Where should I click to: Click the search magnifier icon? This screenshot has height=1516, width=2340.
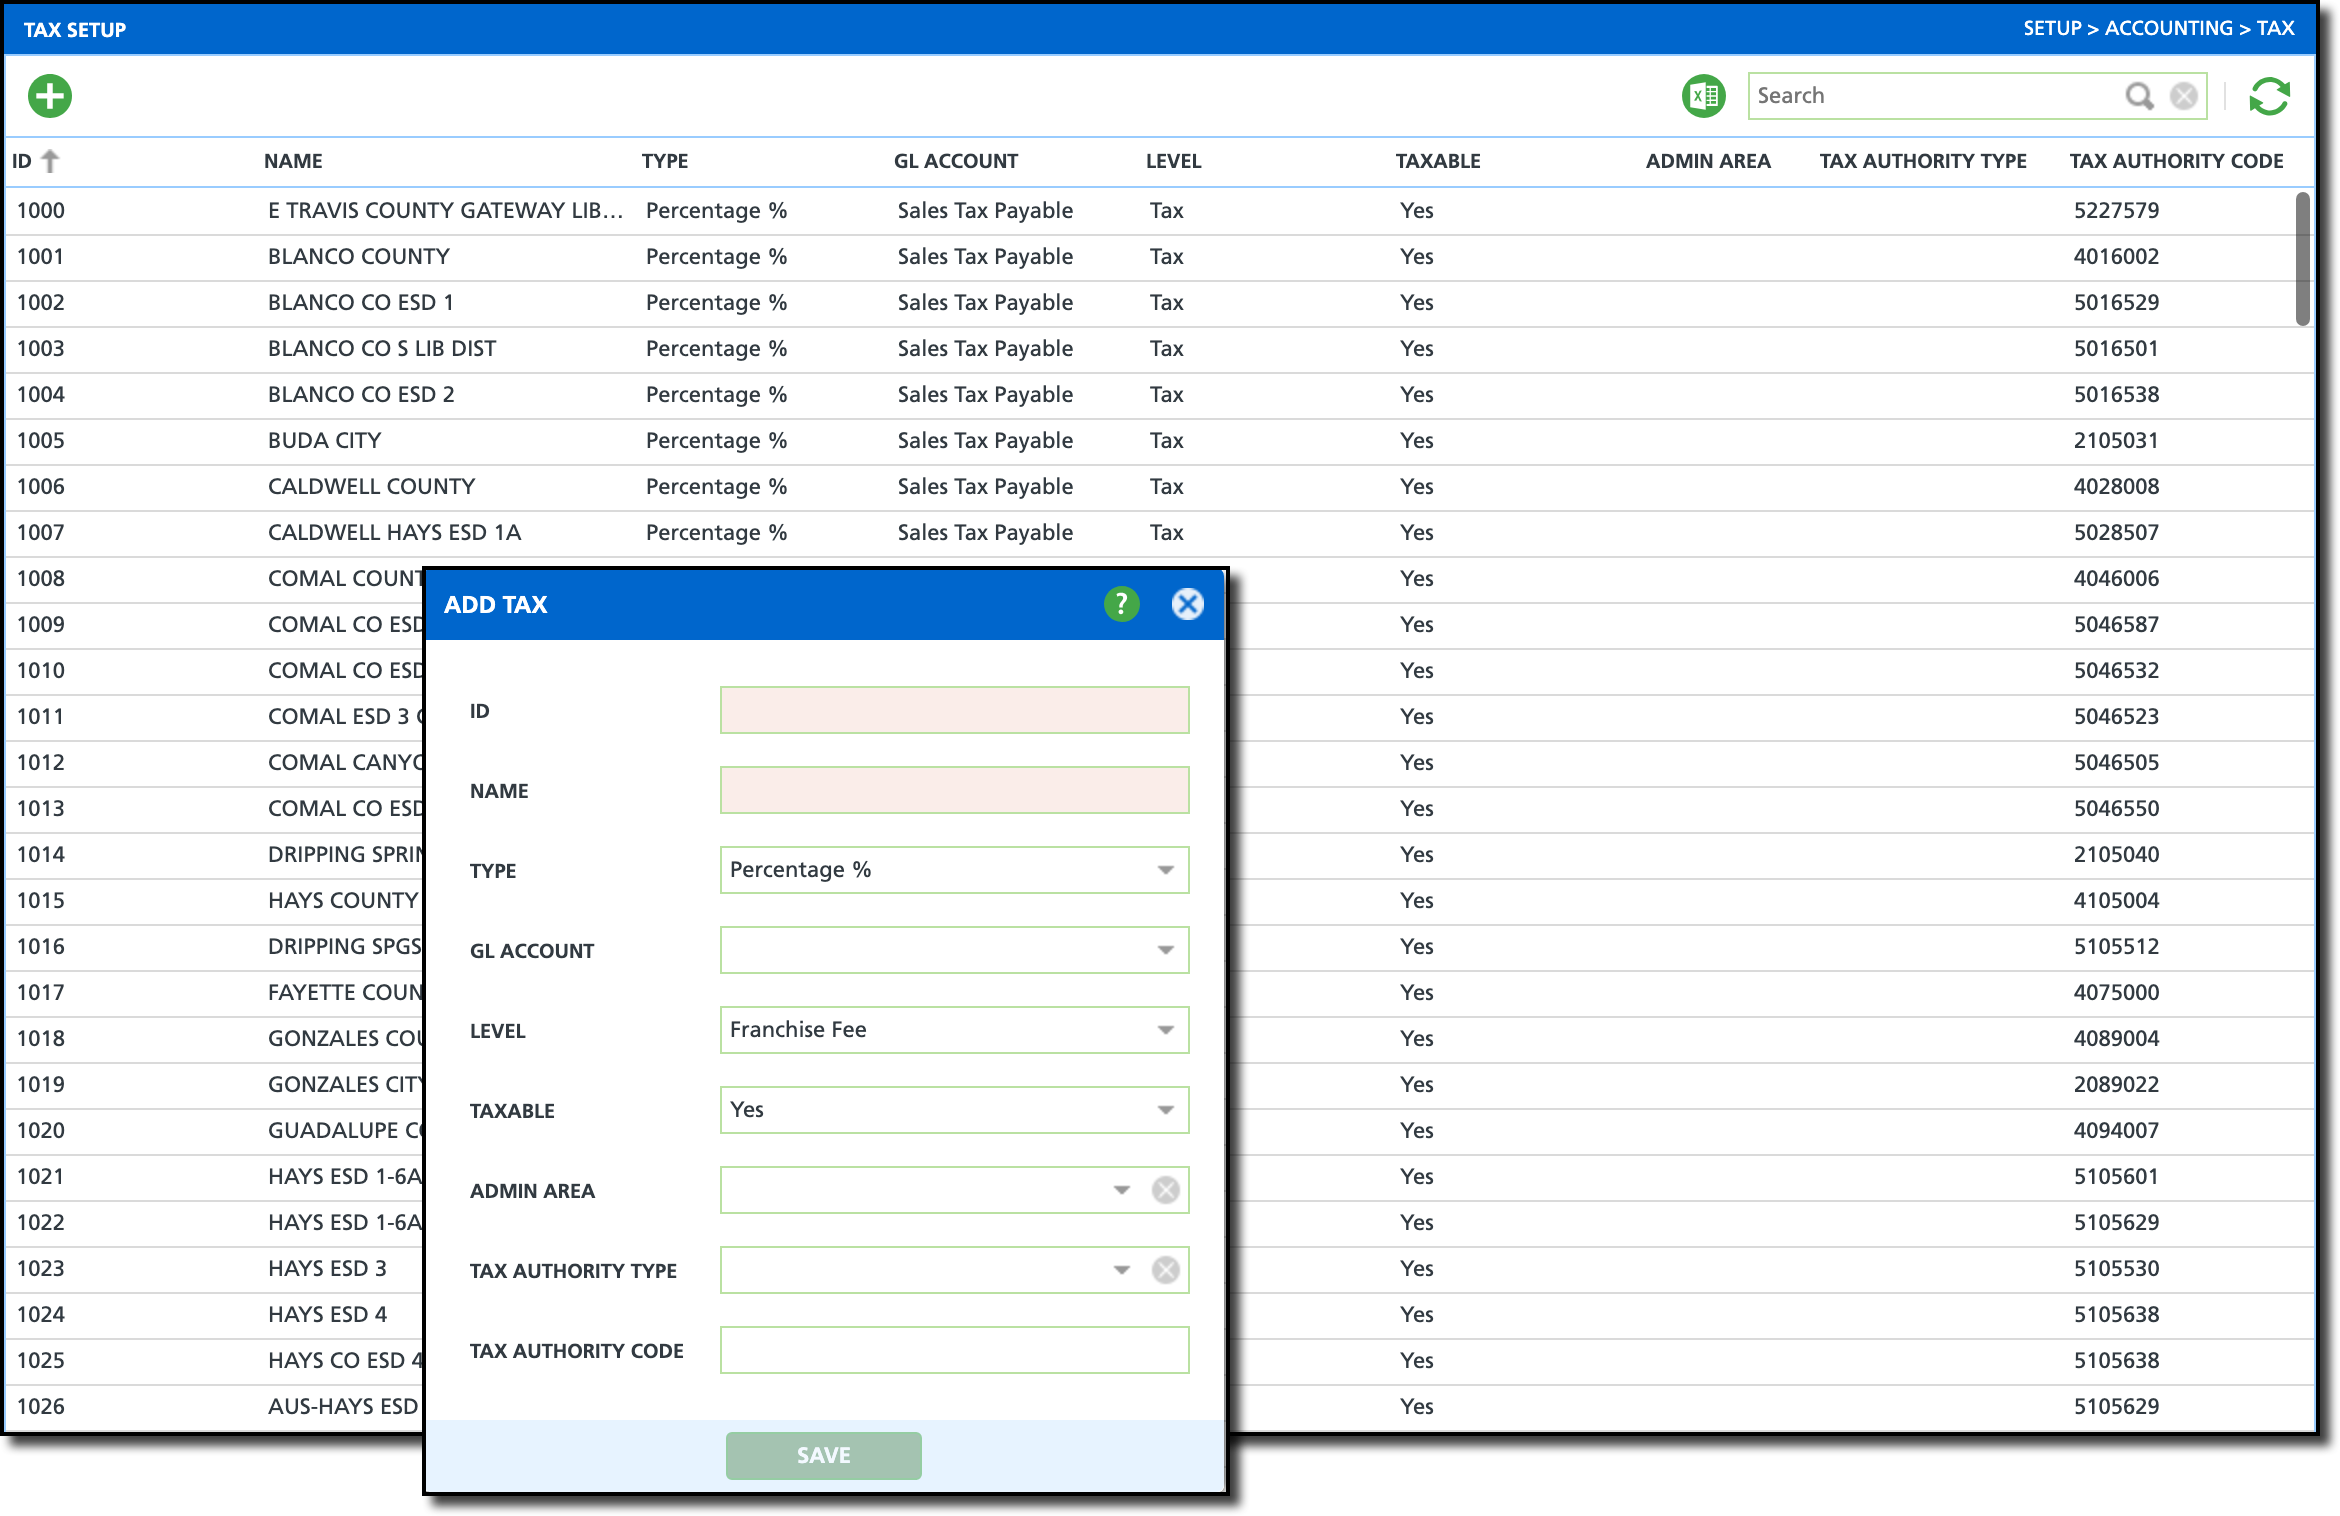pyautogui.click(x=2138, y=96)
